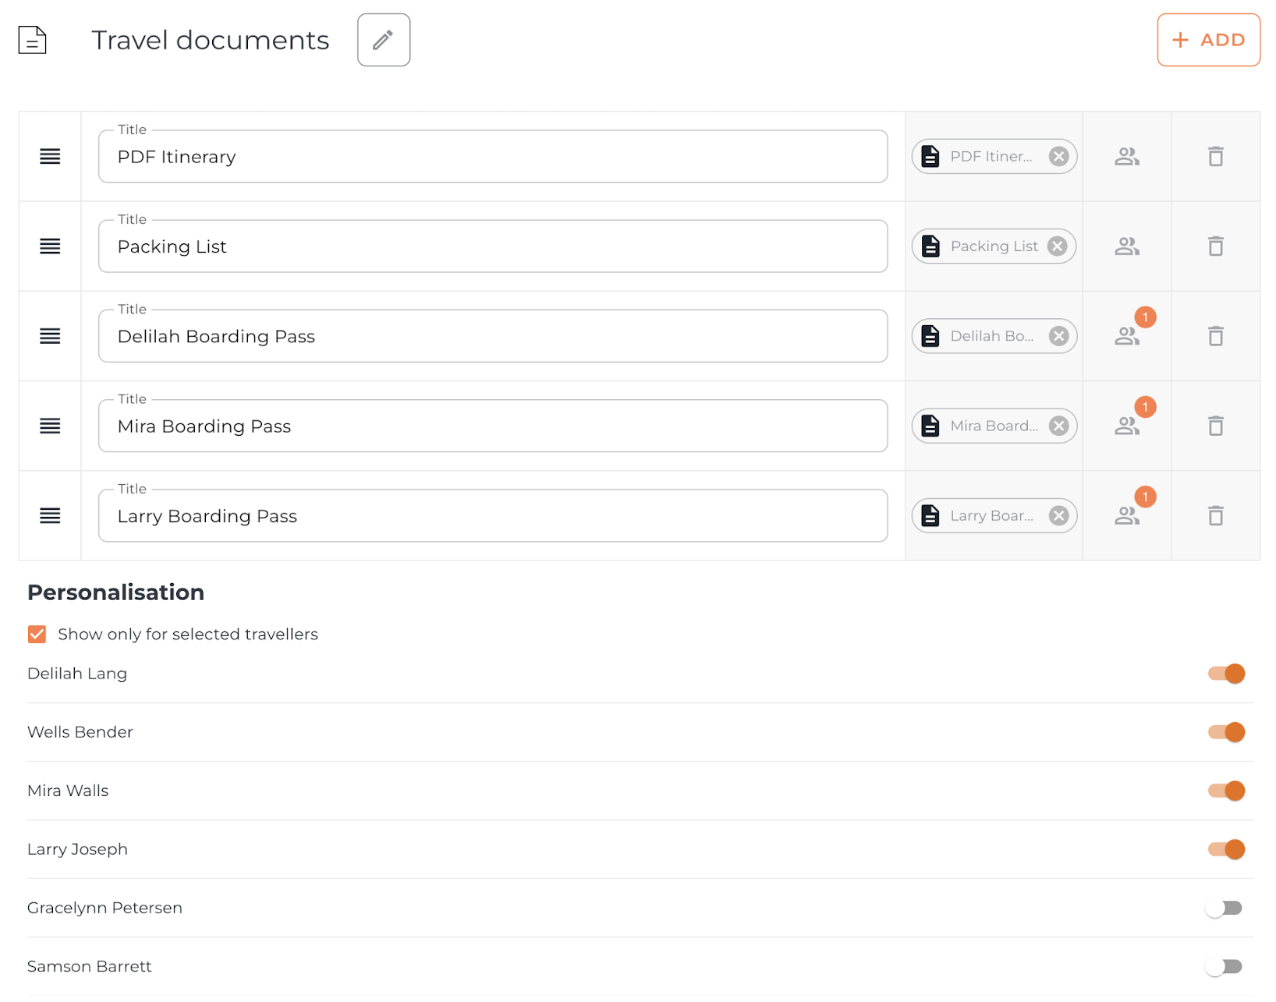Uncheck Show only for selected travellers

point(37,634)
